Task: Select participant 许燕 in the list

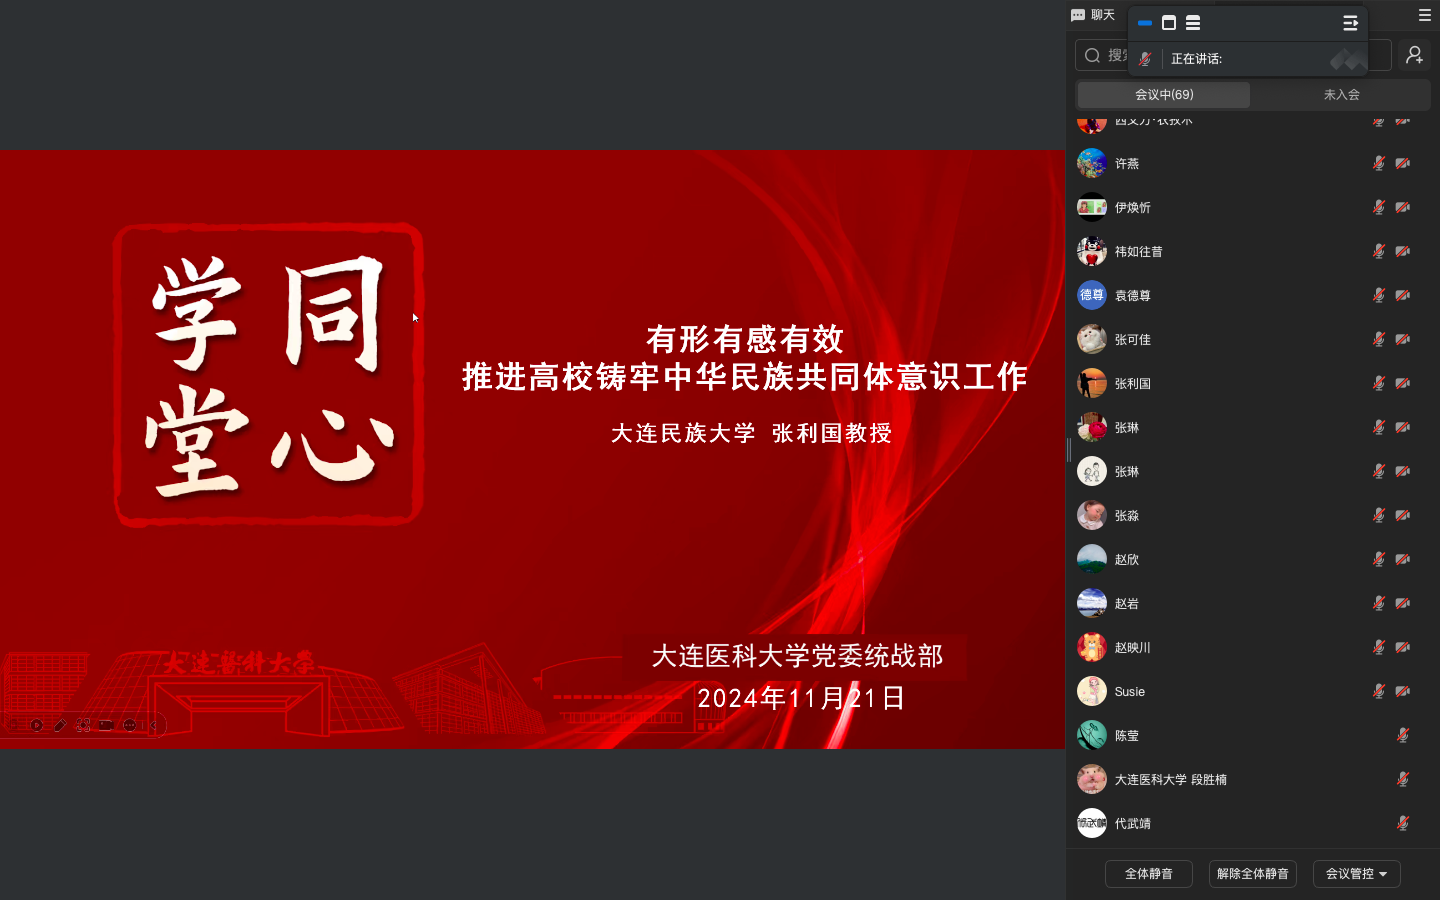Action: pyautogui.click(x=1252, y=163)
